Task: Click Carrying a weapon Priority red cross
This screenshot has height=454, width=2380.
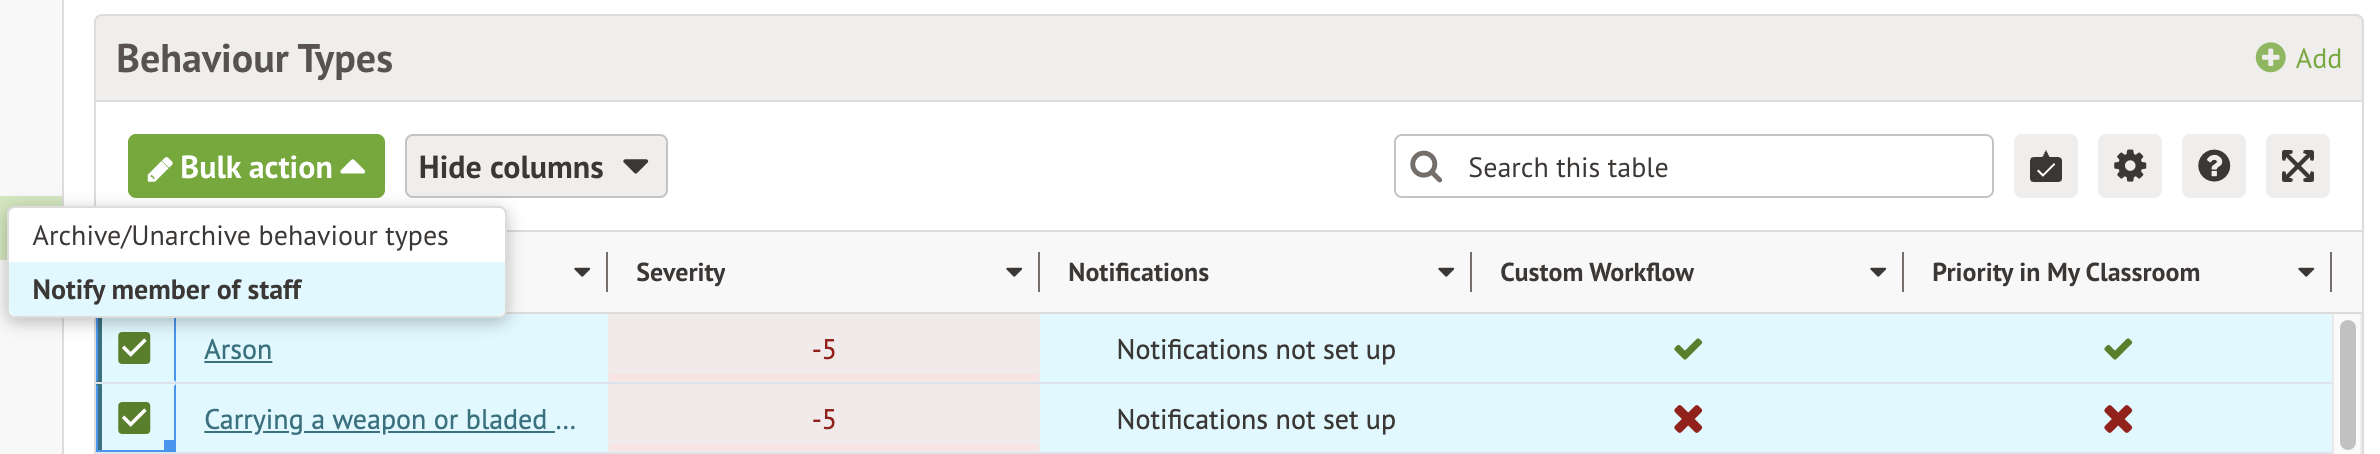Action: coord(2117,419)
